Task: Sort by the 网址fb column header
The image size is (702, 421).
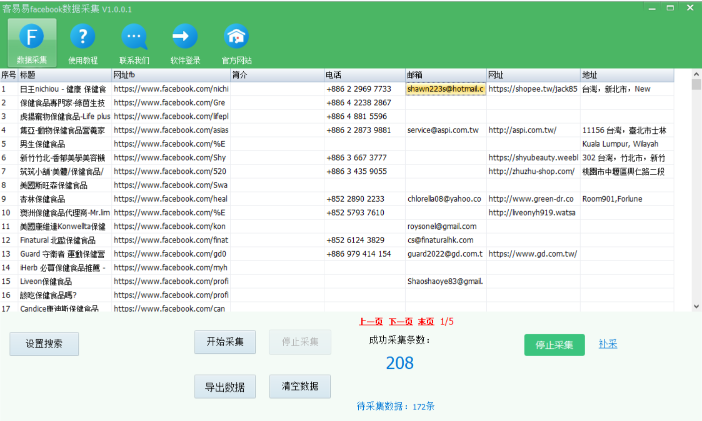Action: tap(171, 75)
